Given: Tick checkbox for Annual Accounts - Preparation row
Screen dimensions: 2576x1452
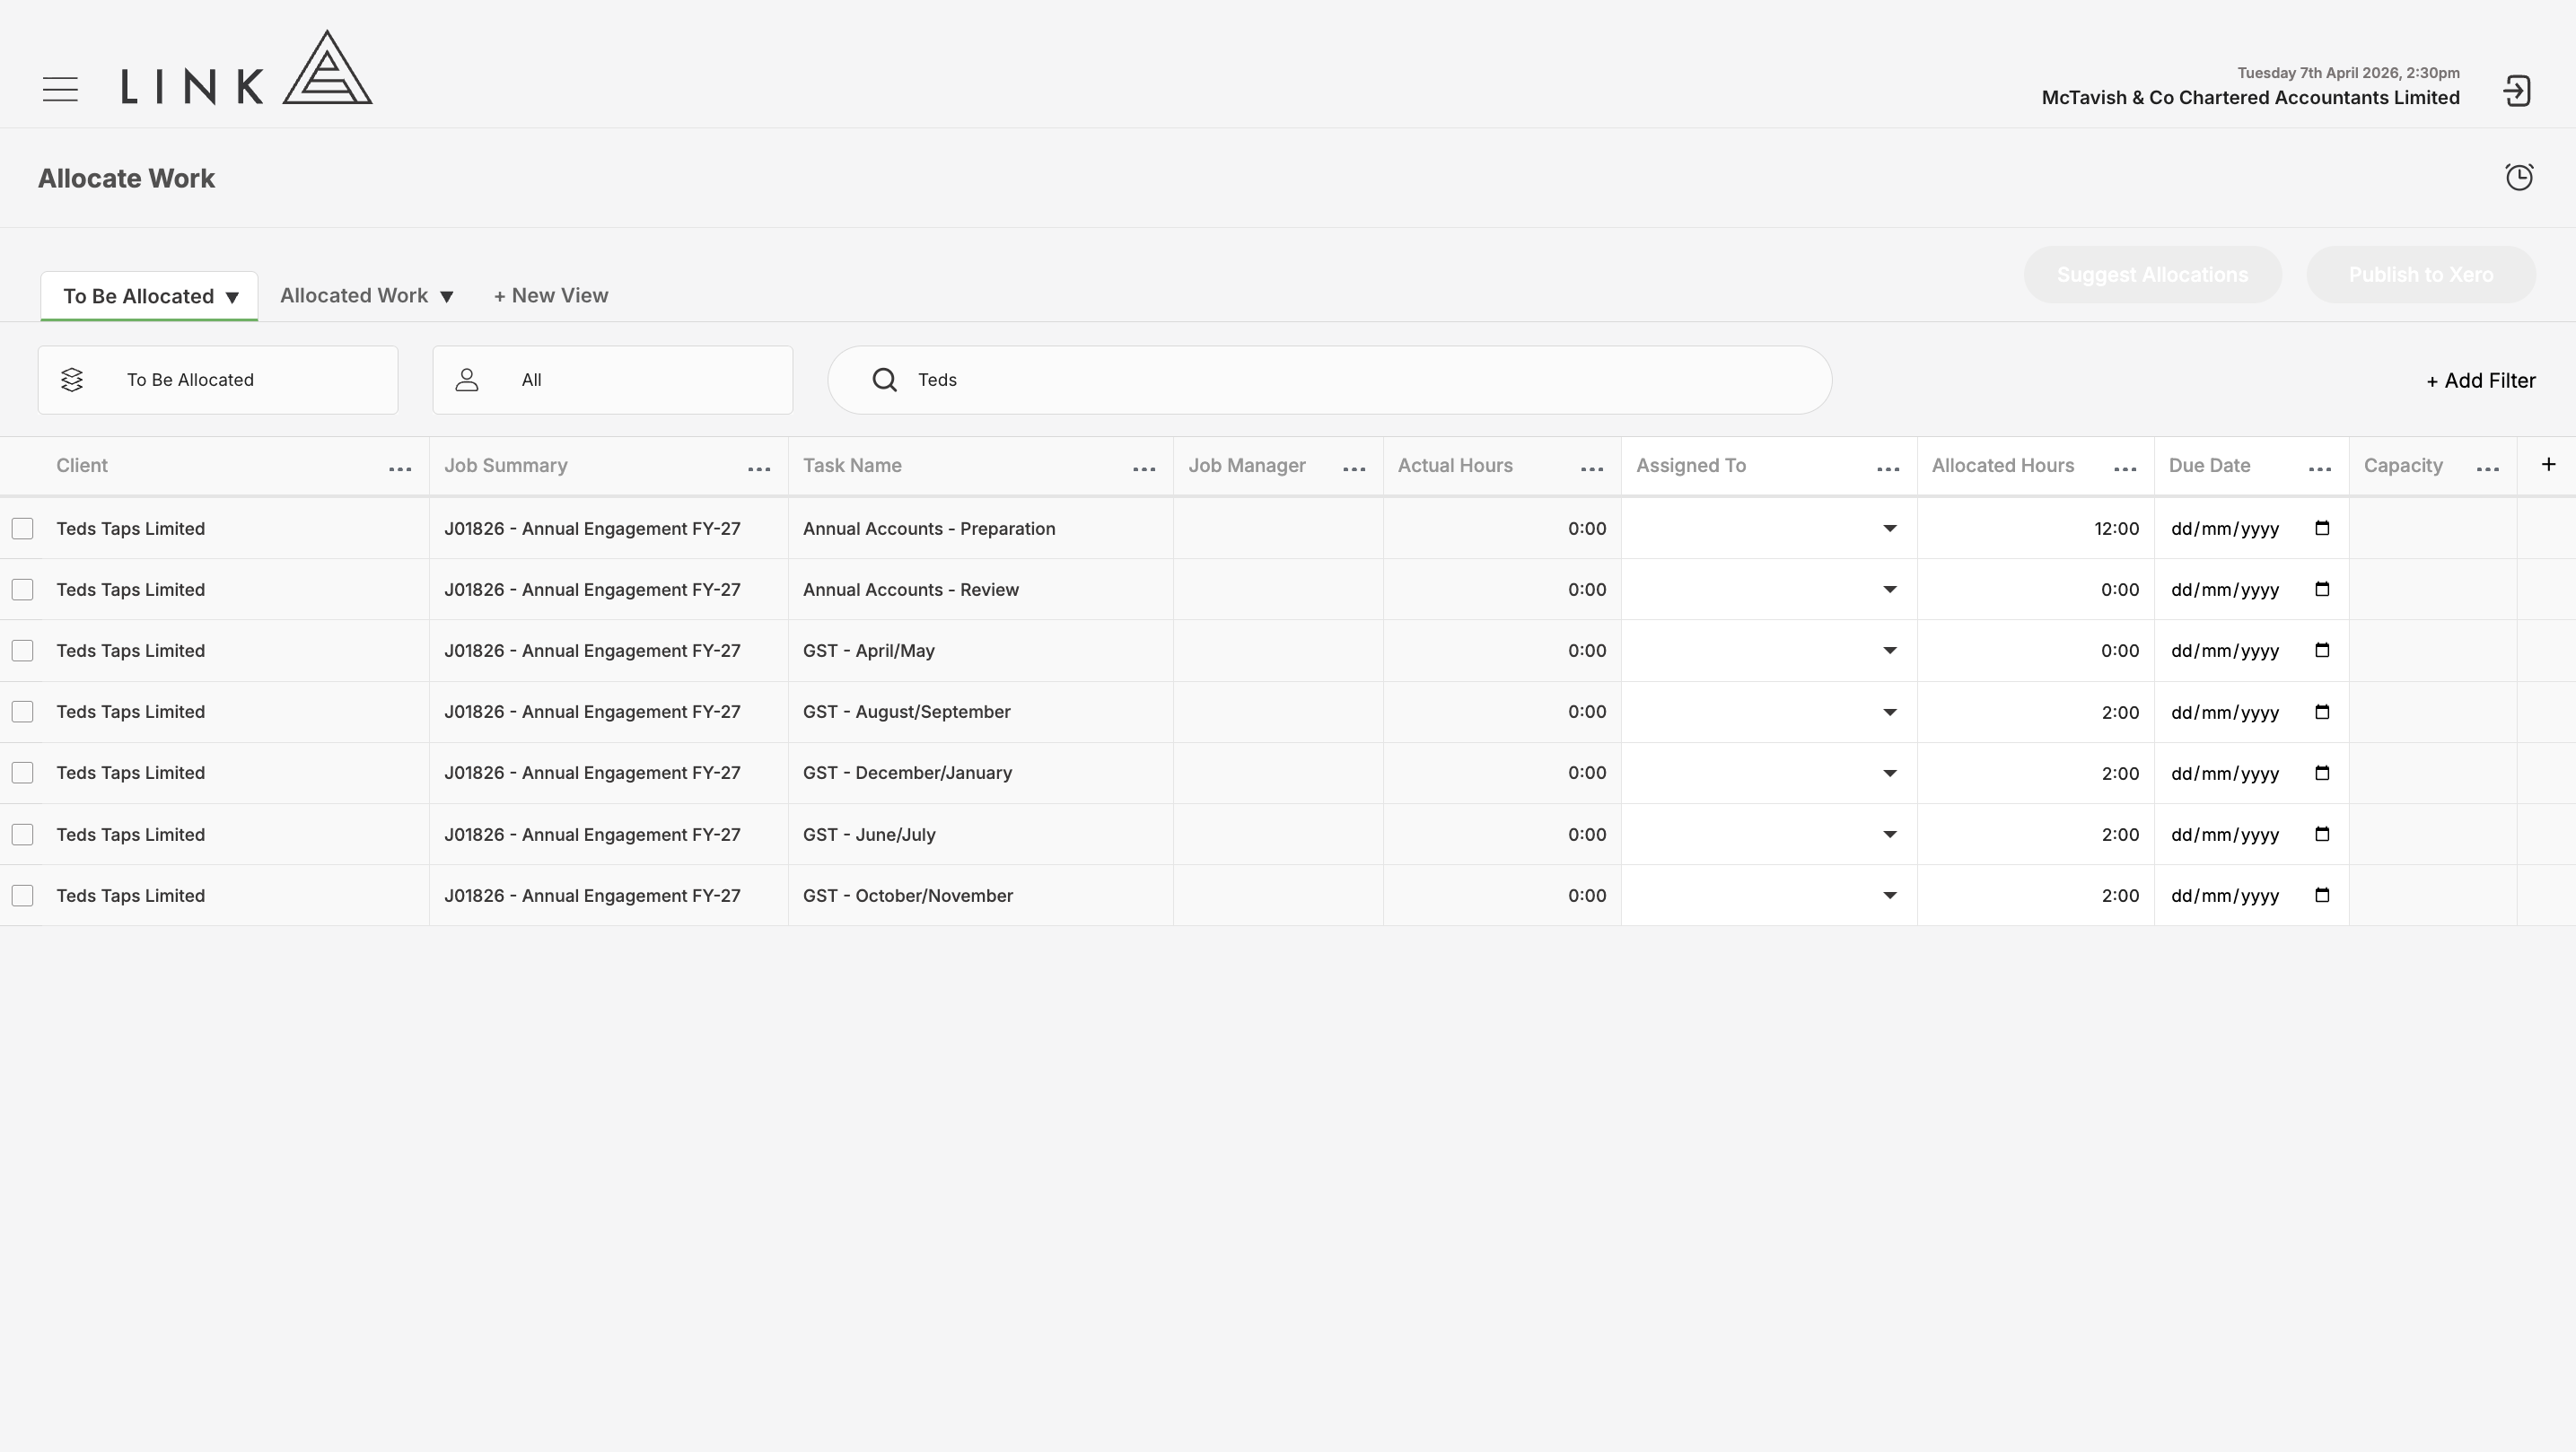Looking at the screenshot, I should [x=22, y=528].
